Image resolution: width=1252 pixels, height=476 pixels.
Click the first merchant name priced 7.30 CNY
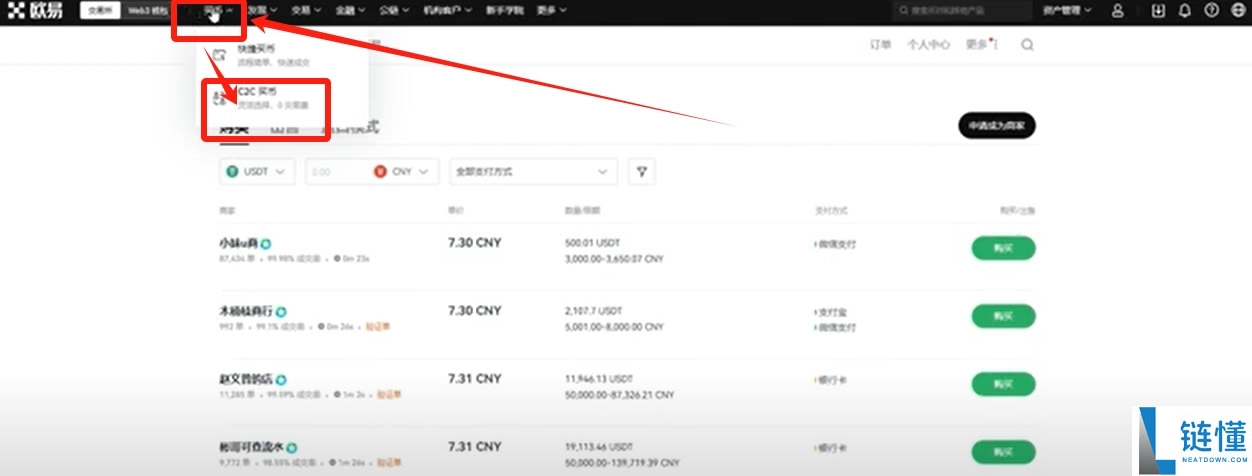point(239,243)
